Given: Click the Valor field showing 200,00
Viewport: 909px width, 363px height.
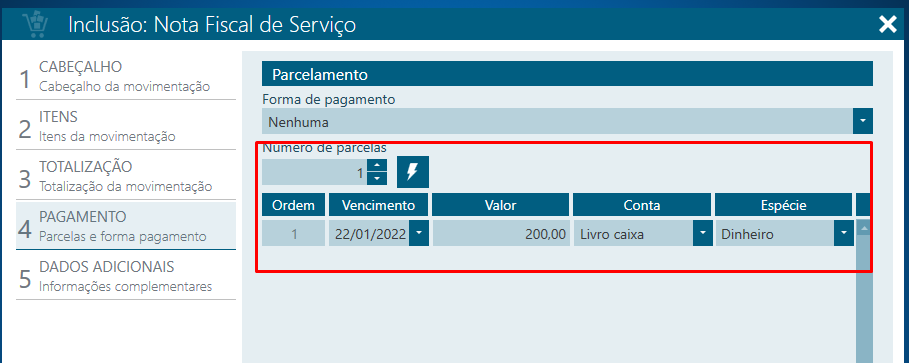Looking at the screenshot, I should pyautogui.click(x=500, y=234).
